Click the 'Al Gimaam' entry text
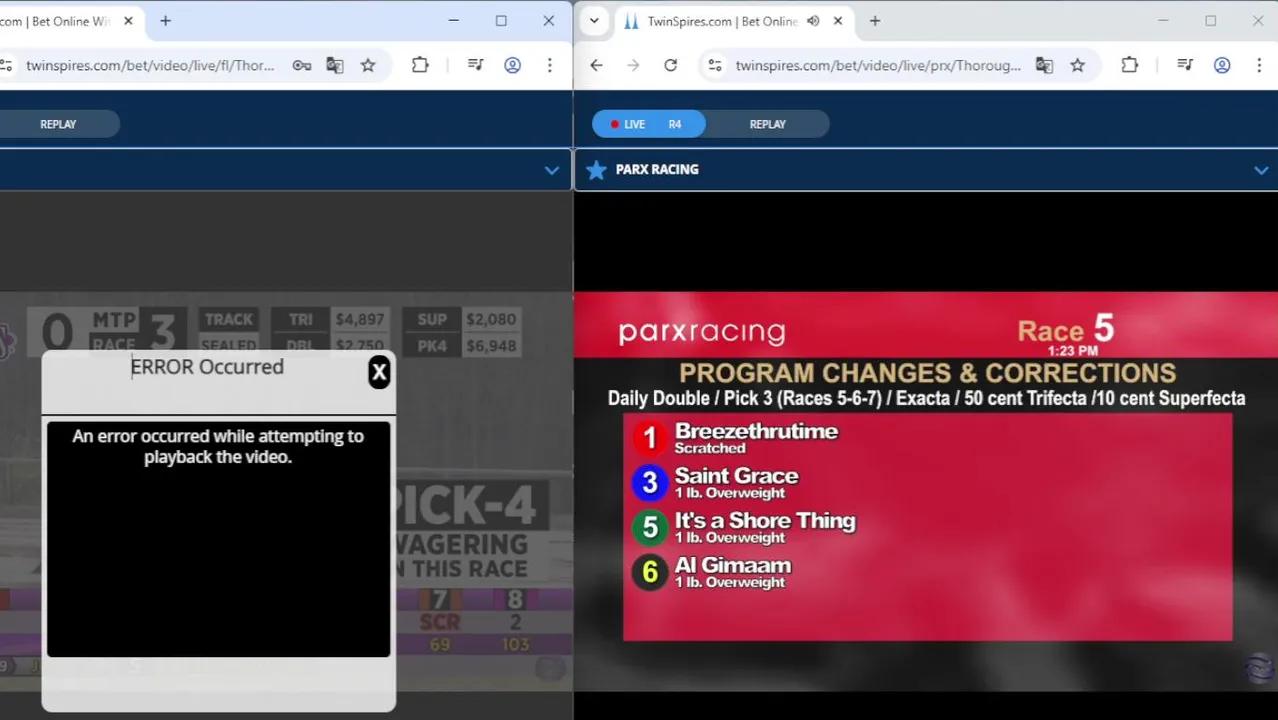This screenshot has width=1278, height=720. [732, 572]
